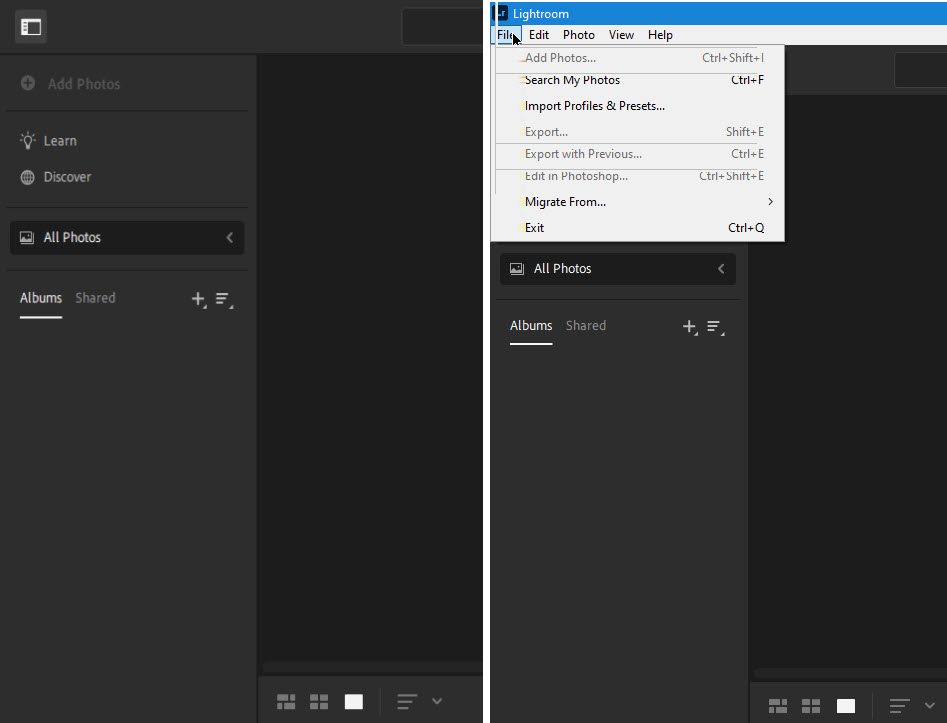Select the large grid view icon

286,701
